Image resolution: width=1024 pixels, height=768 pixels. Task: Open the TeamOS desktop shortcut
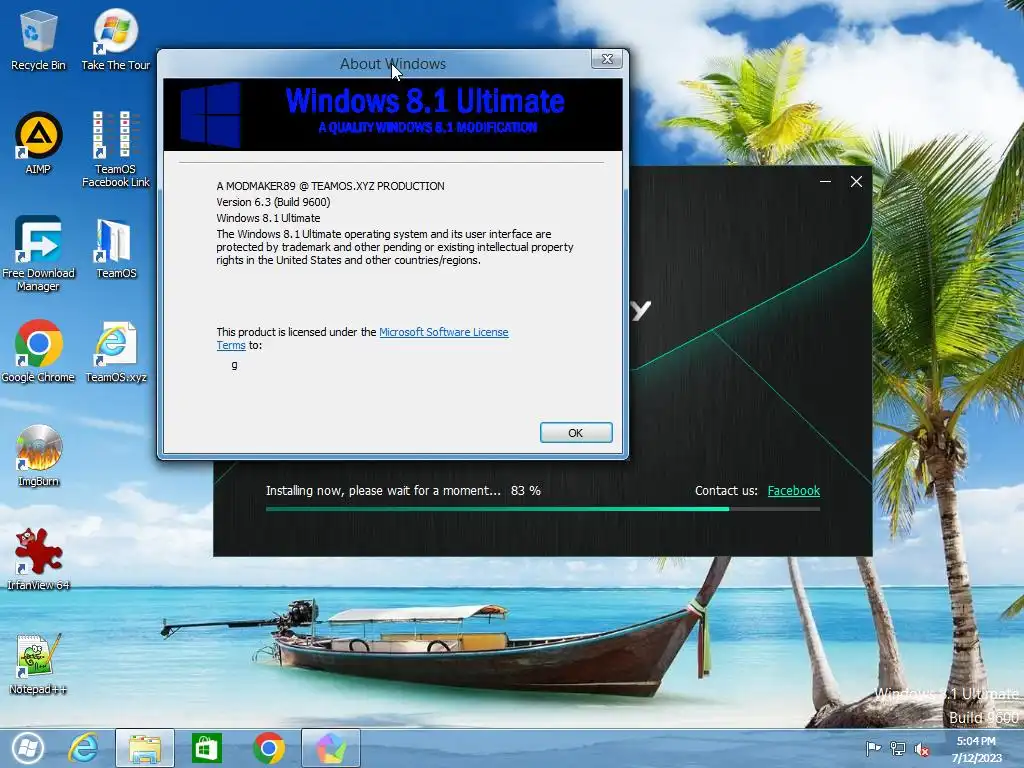(x=116, y=248)
